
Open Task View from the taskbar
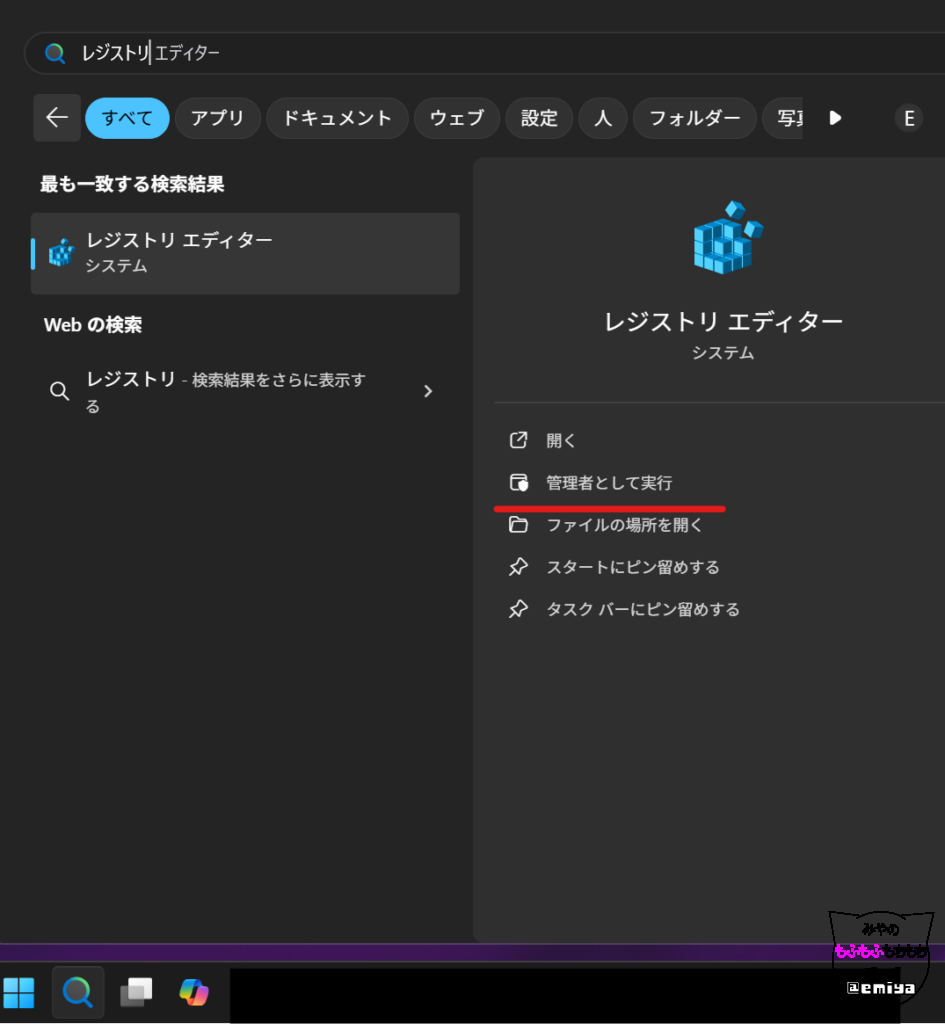click(136, 992)
